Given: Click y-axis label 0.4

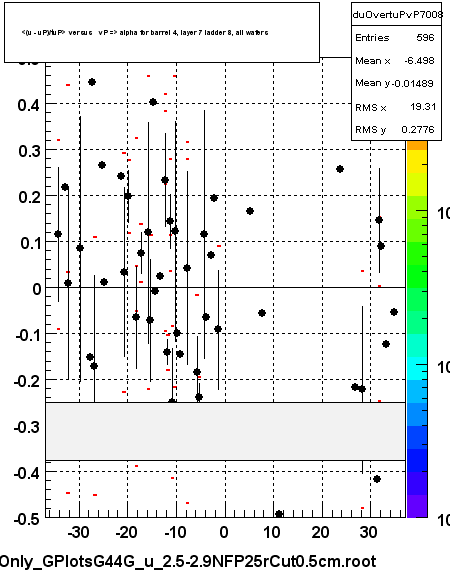Looking at the screenshot, I should 29,105.
